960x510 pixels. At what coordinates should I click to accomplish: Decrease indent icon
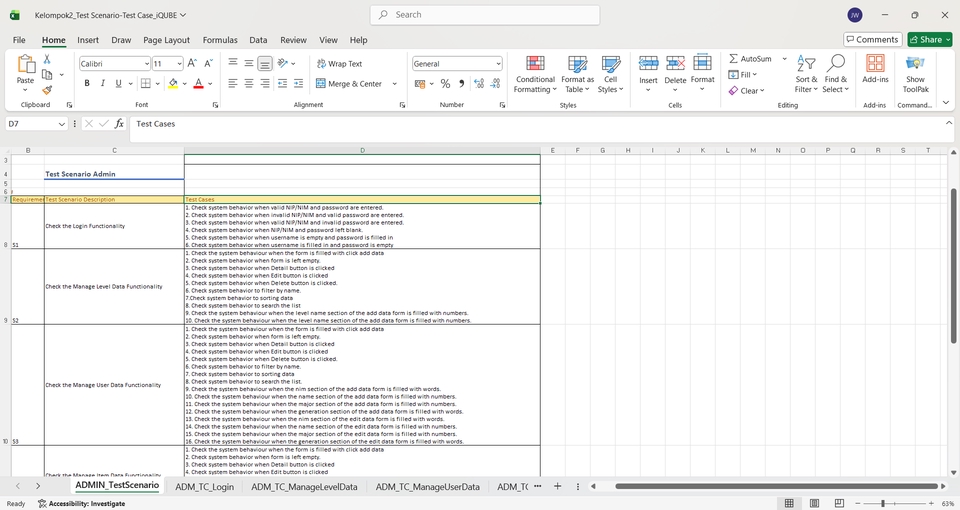tap(282, 83)
